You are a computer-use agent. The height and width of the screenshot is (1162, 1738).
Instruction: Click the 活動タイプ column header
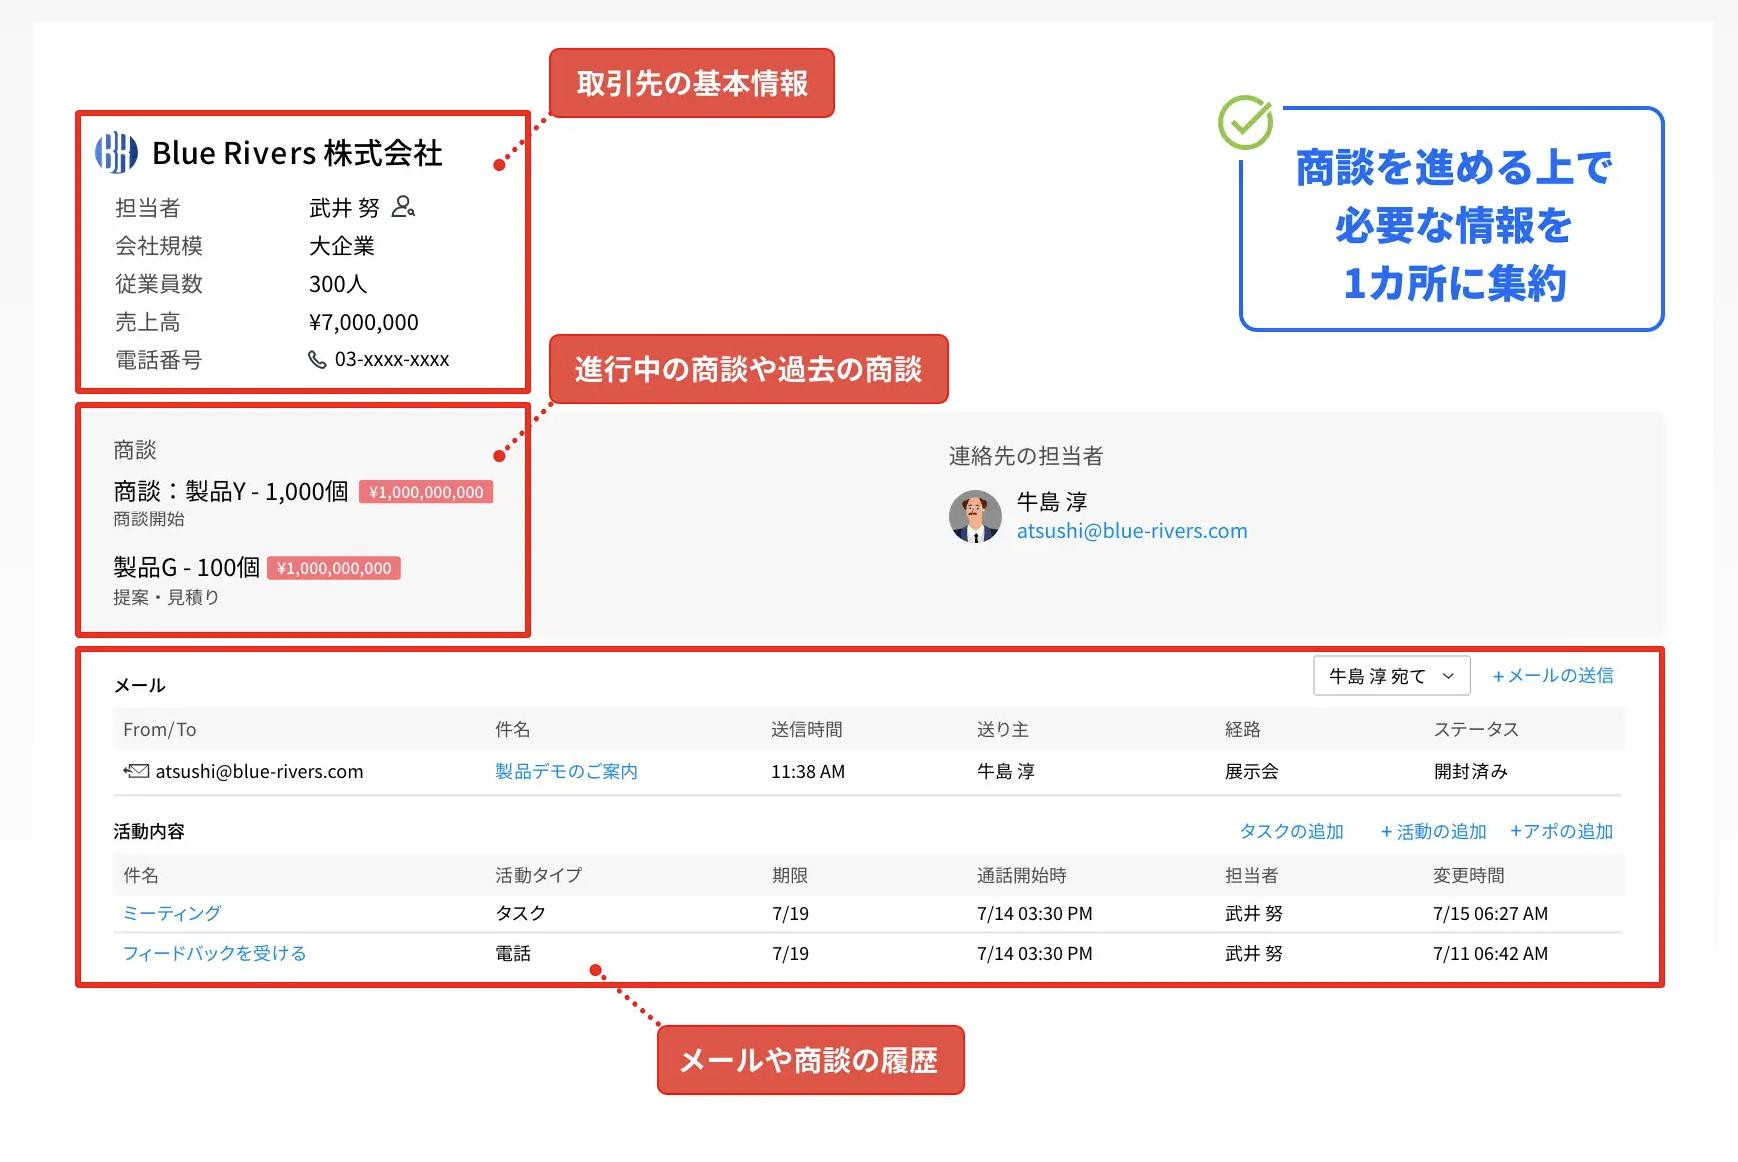tap(539, 875)
